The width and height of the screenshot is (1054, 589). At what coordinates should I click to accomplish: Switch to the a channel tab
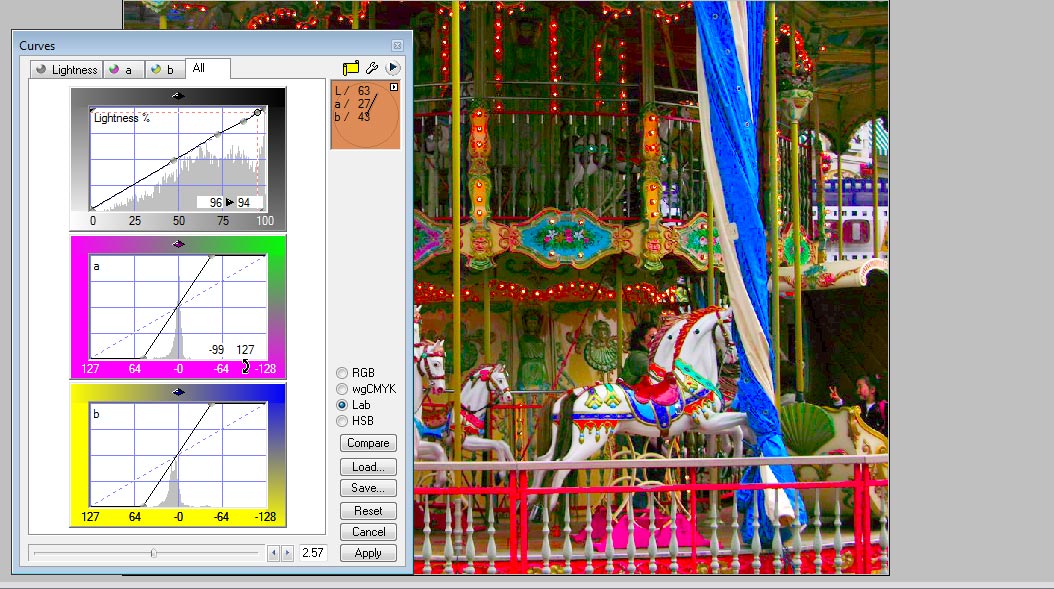tap(123, 69)
